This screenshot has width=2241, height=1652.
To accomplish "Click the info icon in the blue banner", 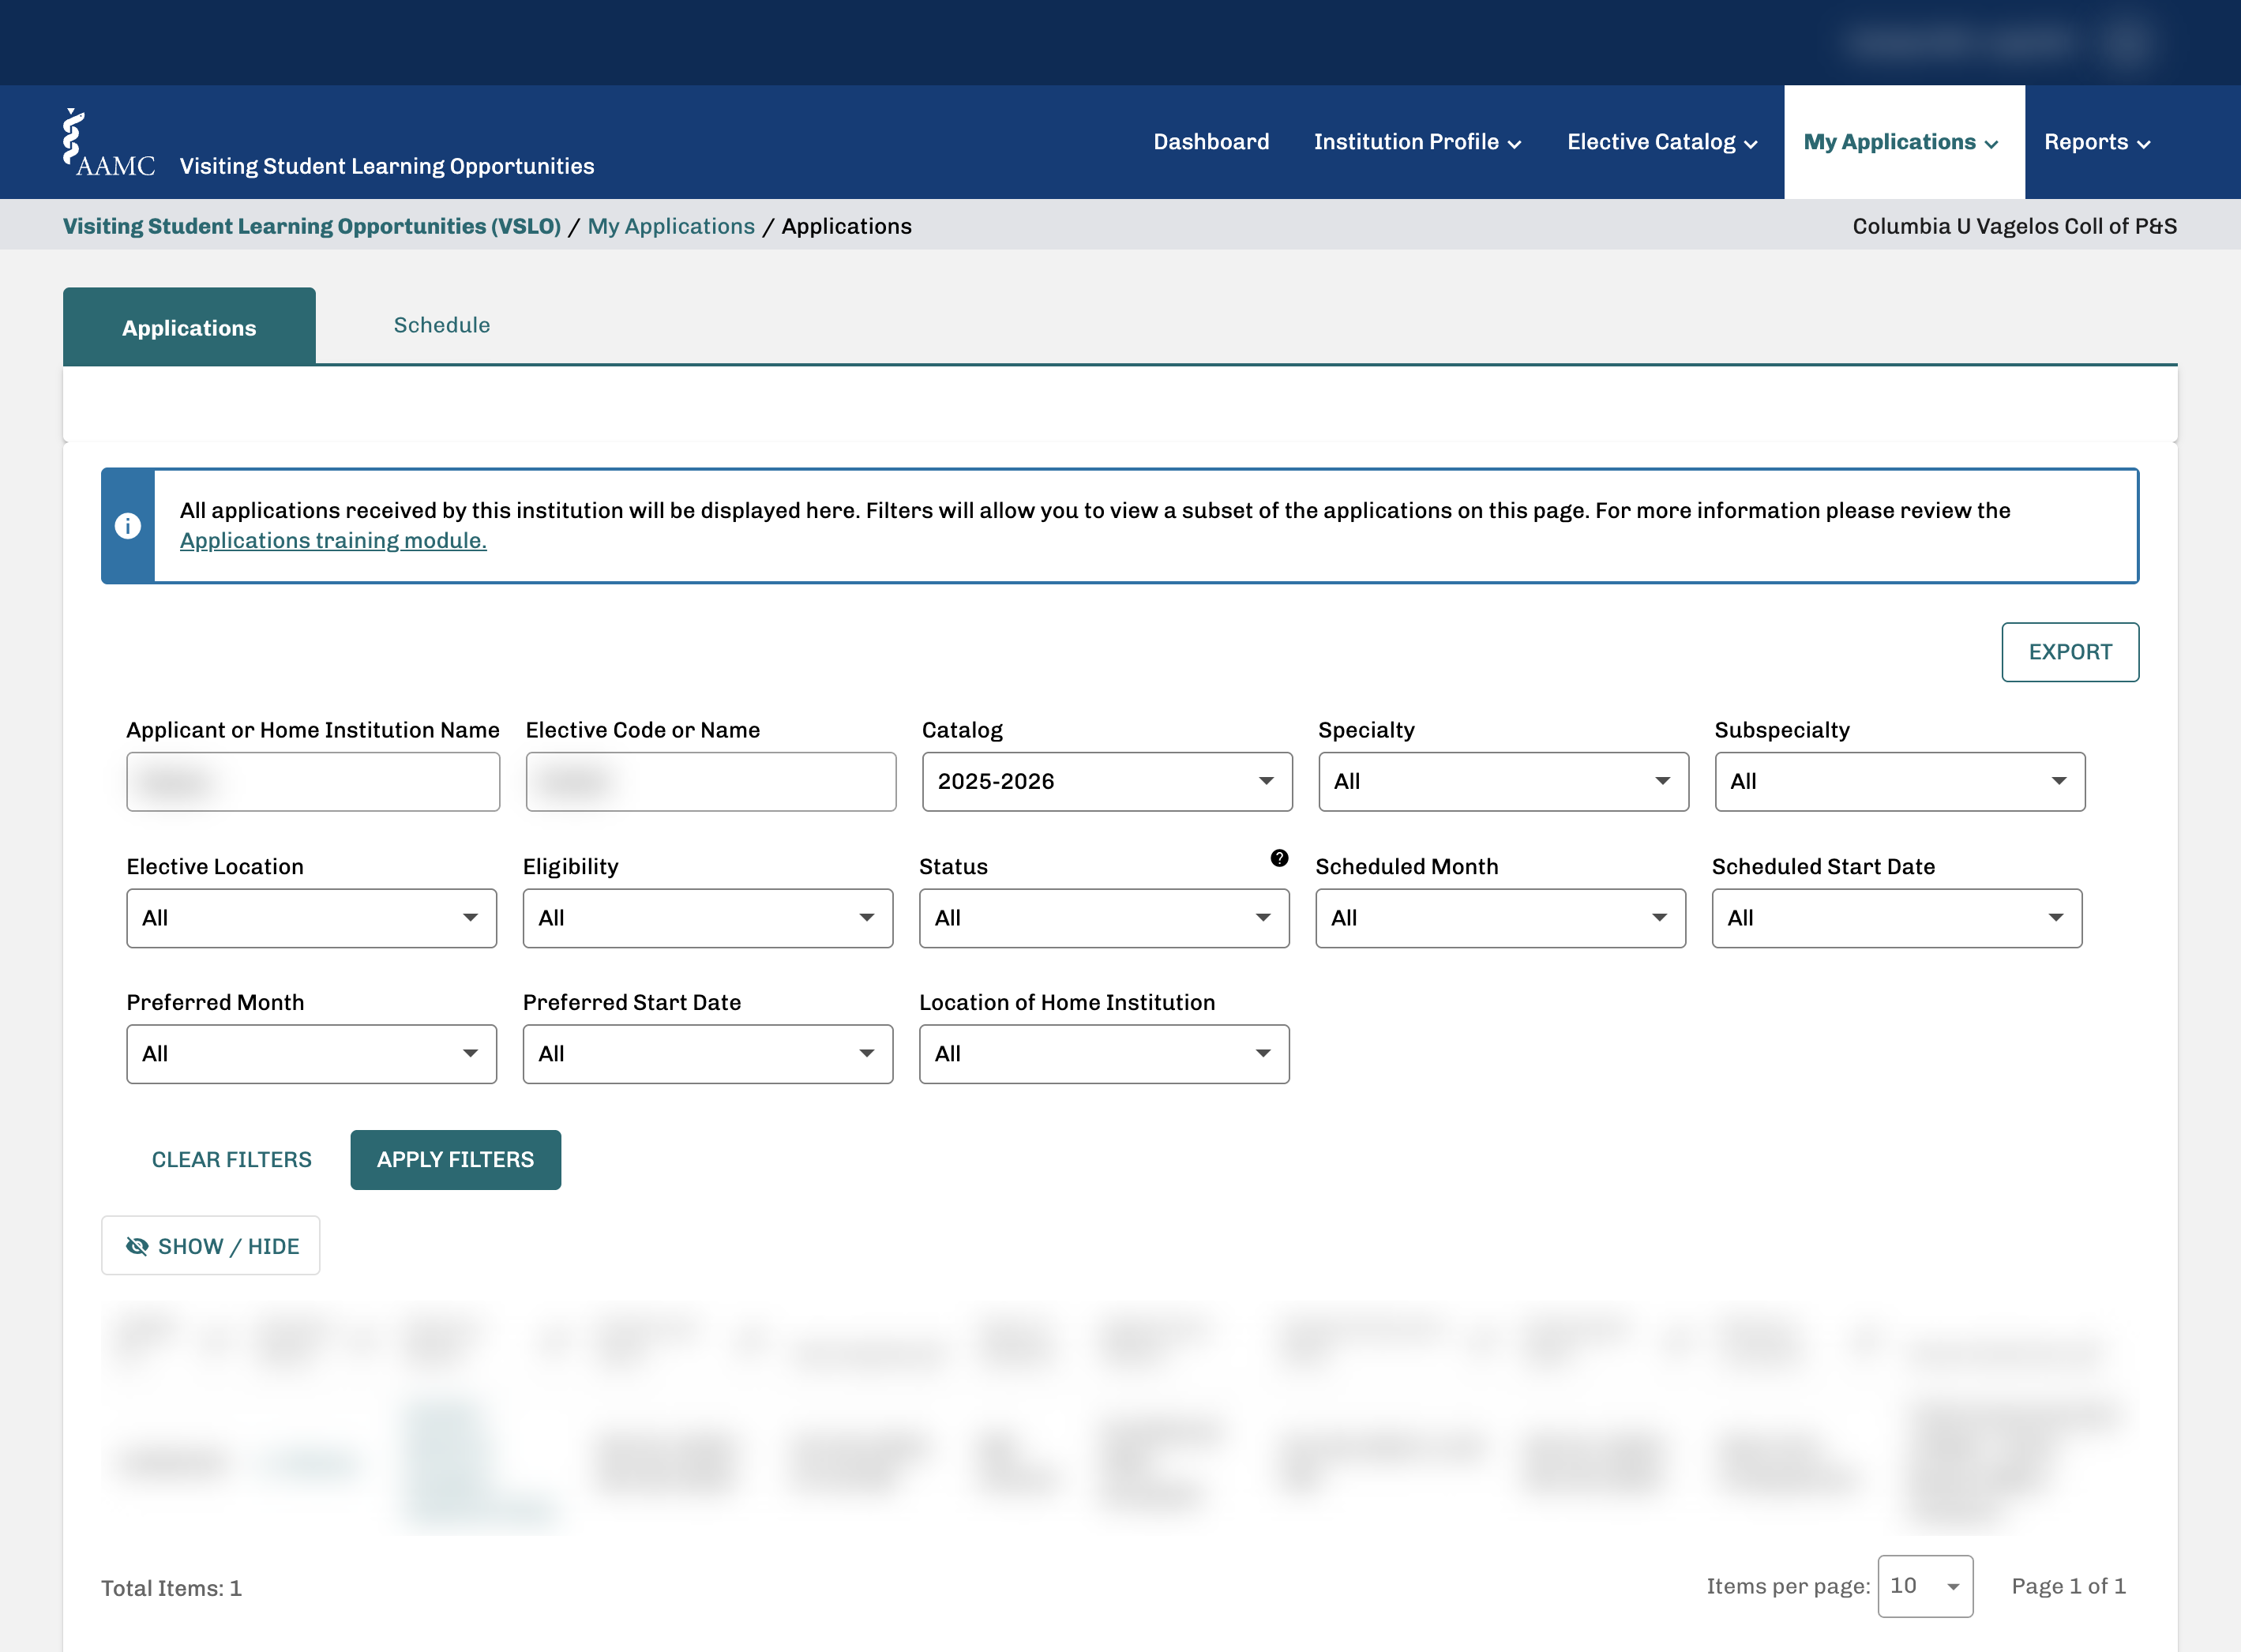I will click(x=128, y=526).
